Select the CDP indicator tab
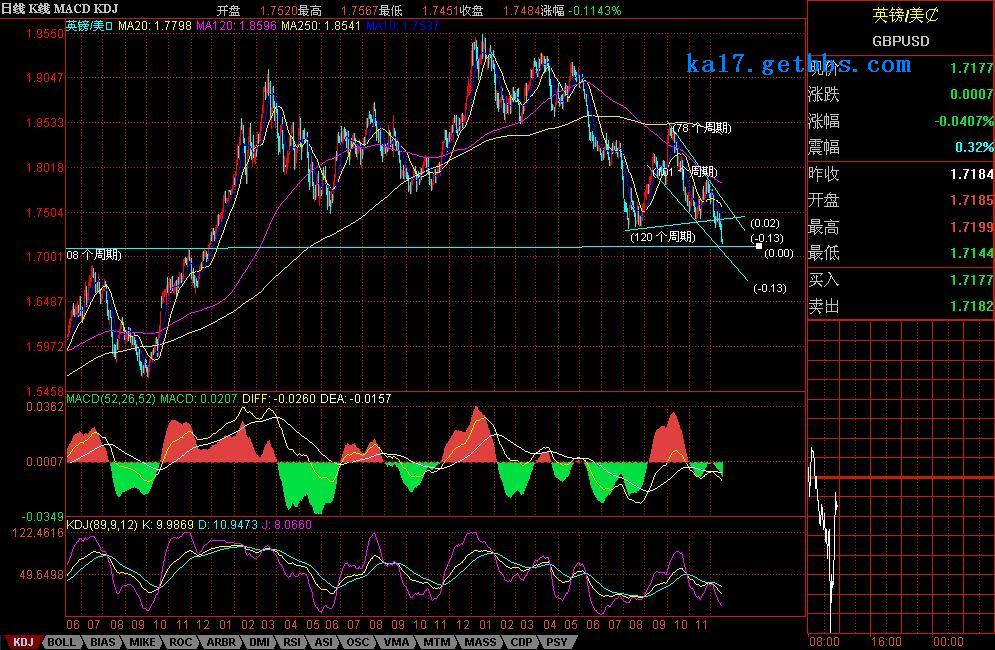Viewport: 995px width, 650px height. 522,642
